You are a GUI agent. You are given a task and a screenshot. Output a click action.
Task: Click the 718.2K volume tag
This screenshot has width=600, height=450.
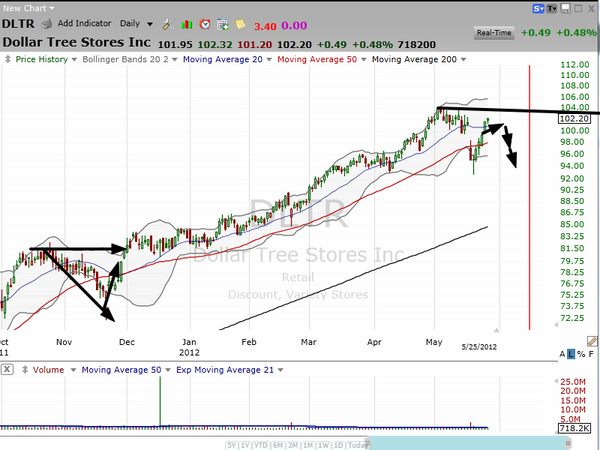point(574,428)
